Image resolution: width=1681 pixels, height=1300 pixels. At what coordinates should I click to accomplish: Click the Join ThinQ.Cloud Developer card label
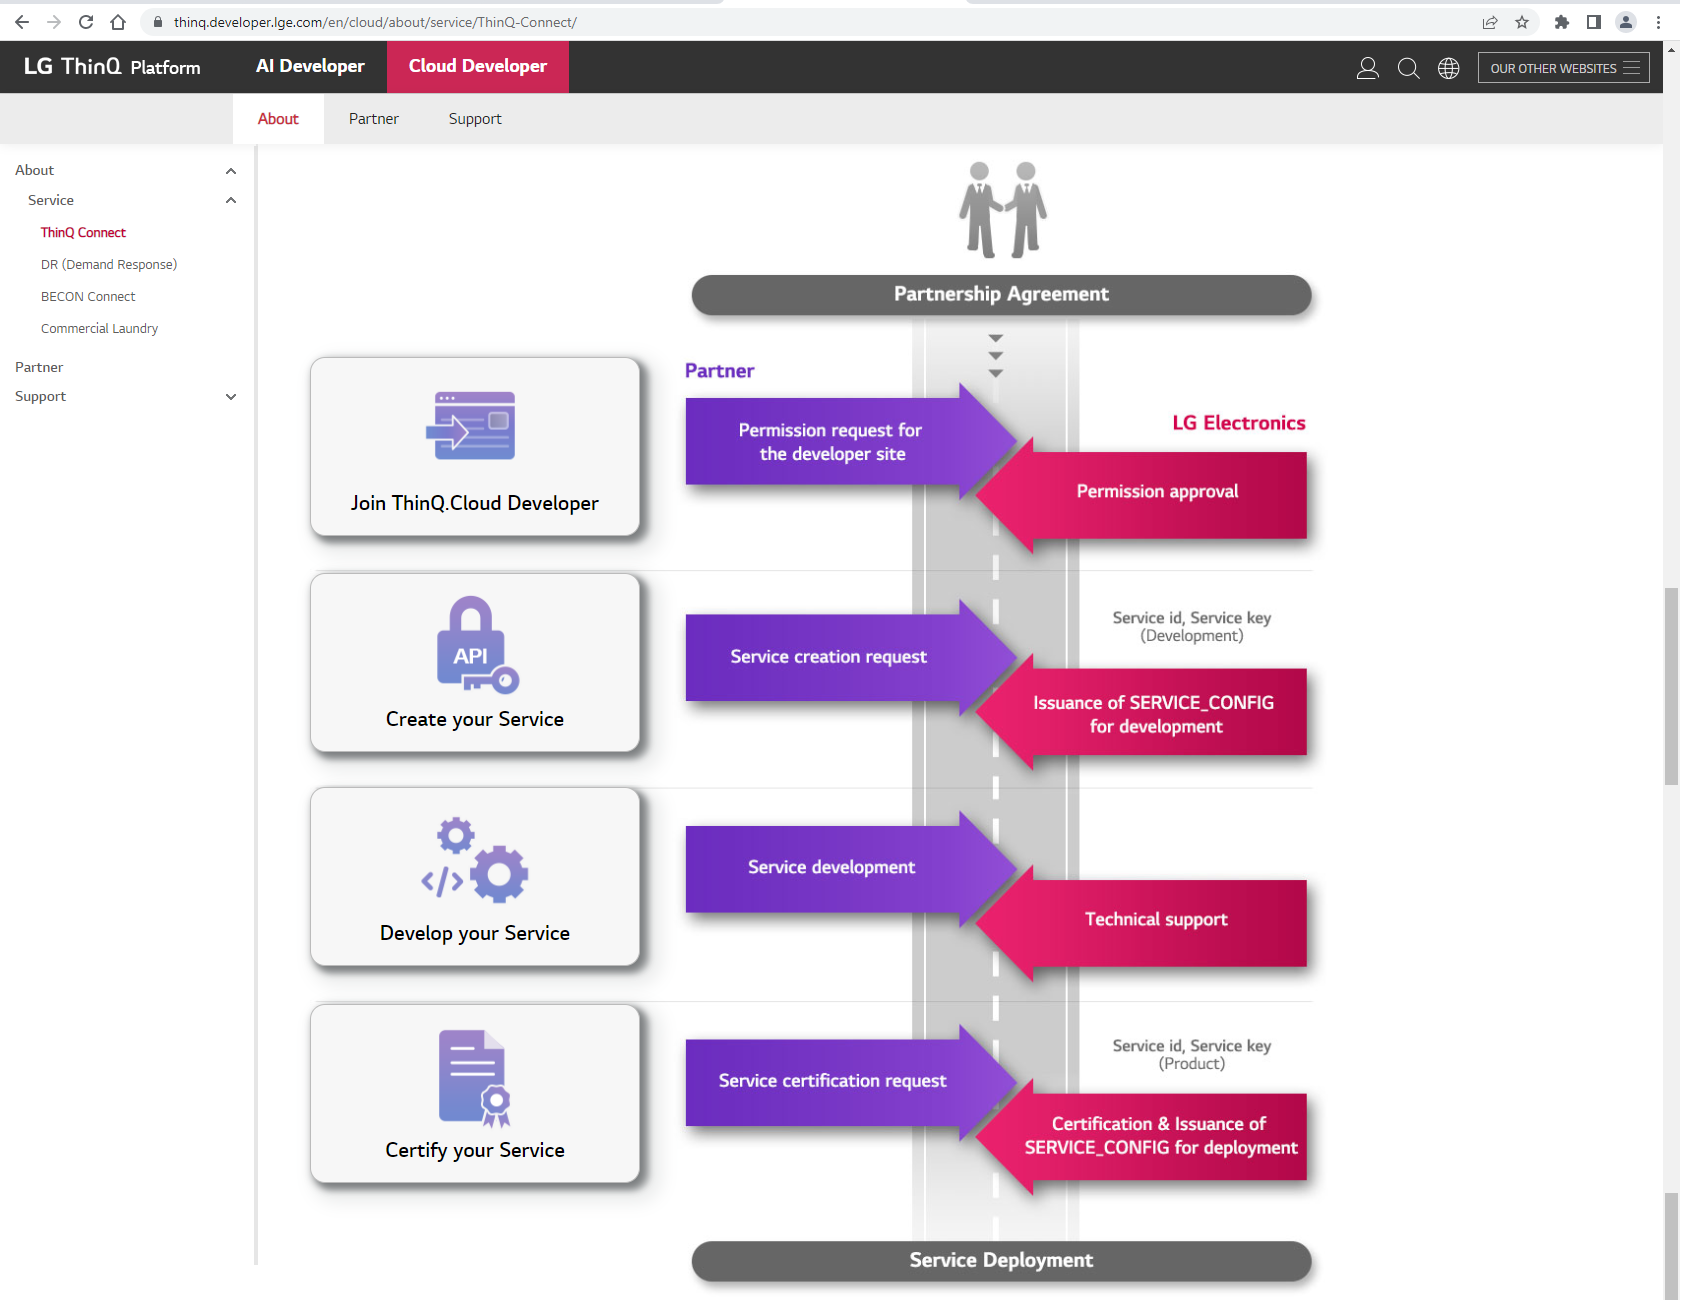click(x=475, y=503)
